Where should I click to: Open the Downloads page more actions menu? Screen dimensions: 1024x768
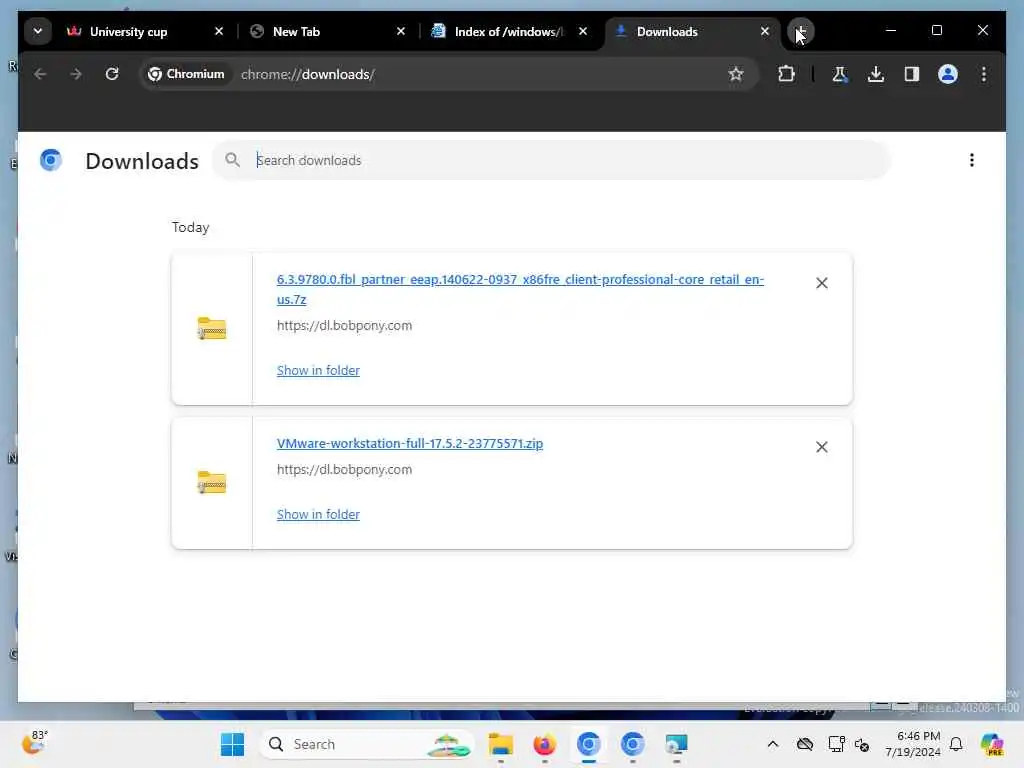(x=972, y=160)
